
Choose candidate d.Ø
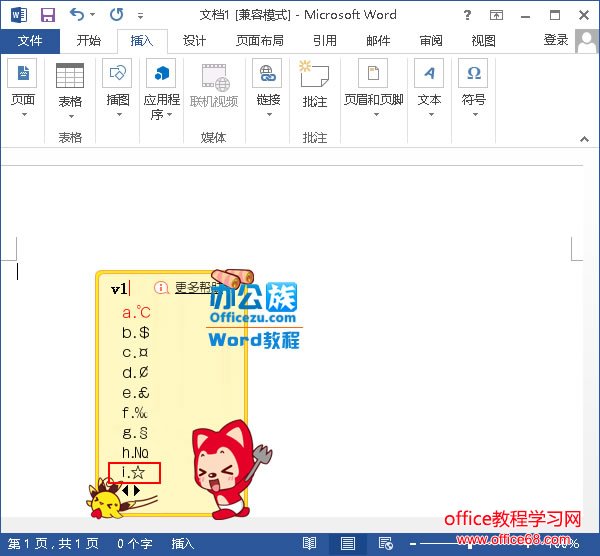(135, 372)
